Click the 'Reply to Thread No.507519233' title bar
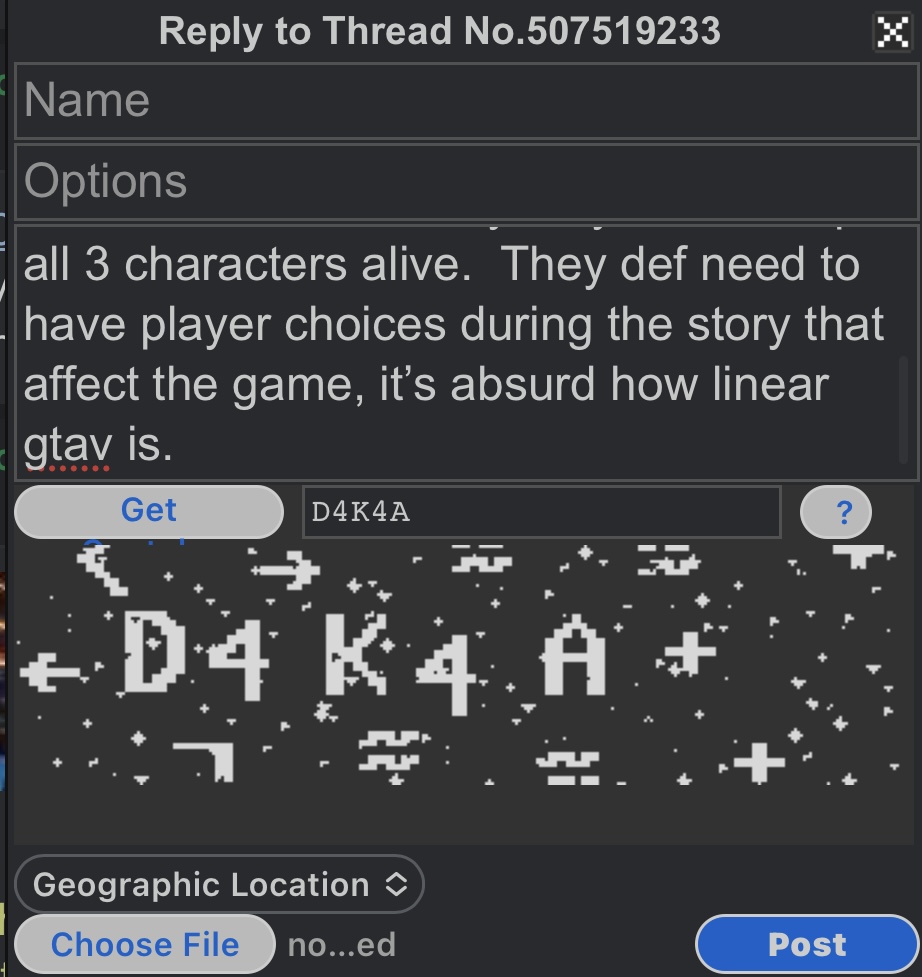Screen dimensions: 922x977 [440, 31]
